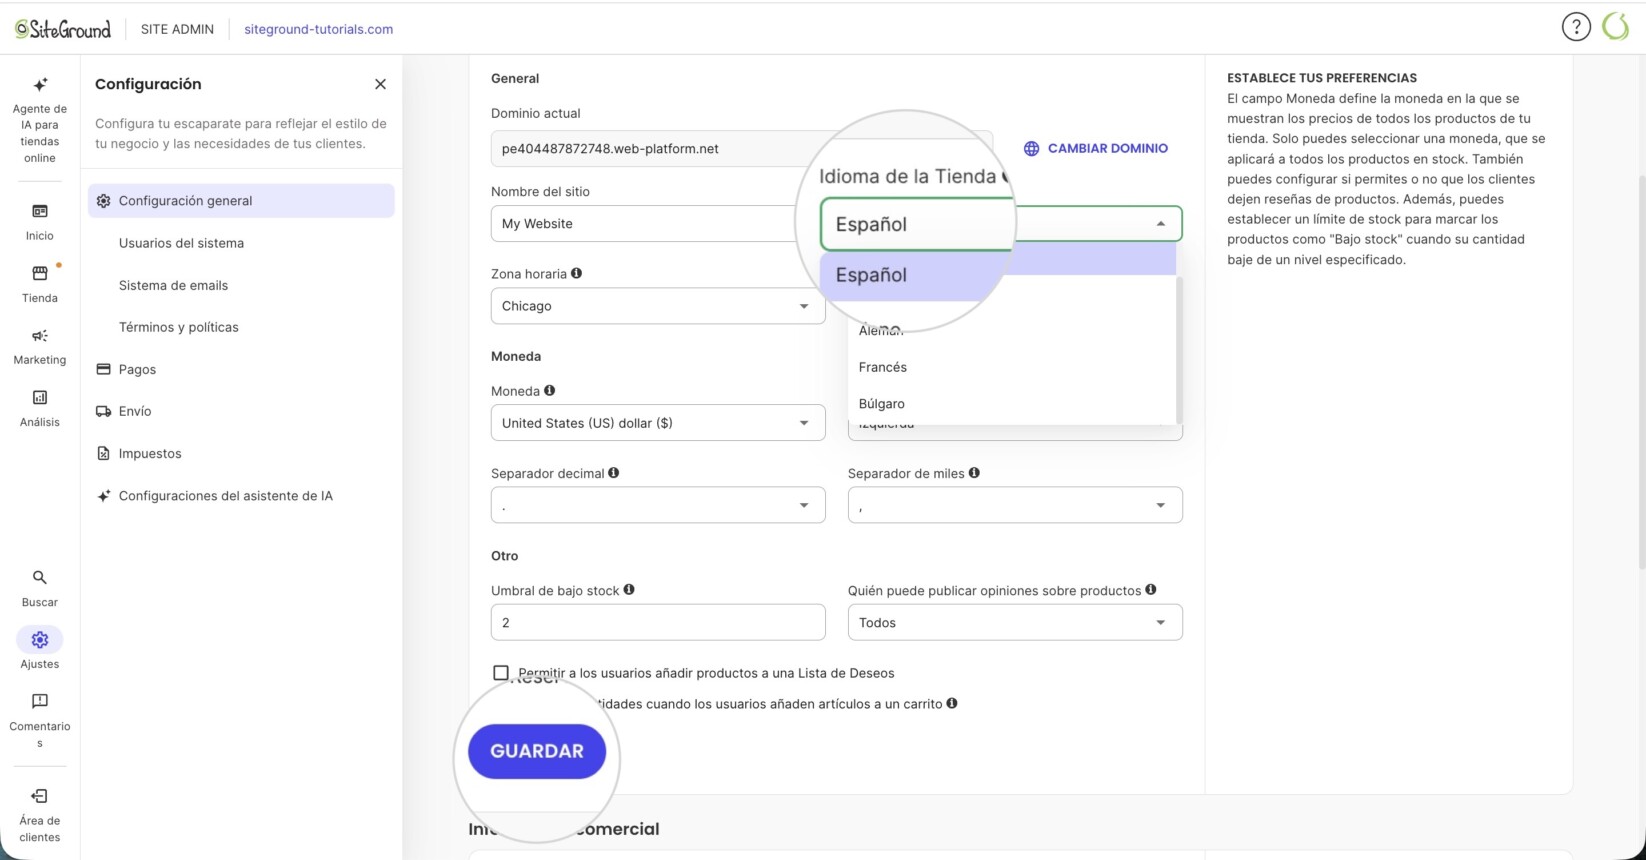Screen dimensions: 1646x860
Task: Click the SiteGround logo
Action: [x=63, y=29]
